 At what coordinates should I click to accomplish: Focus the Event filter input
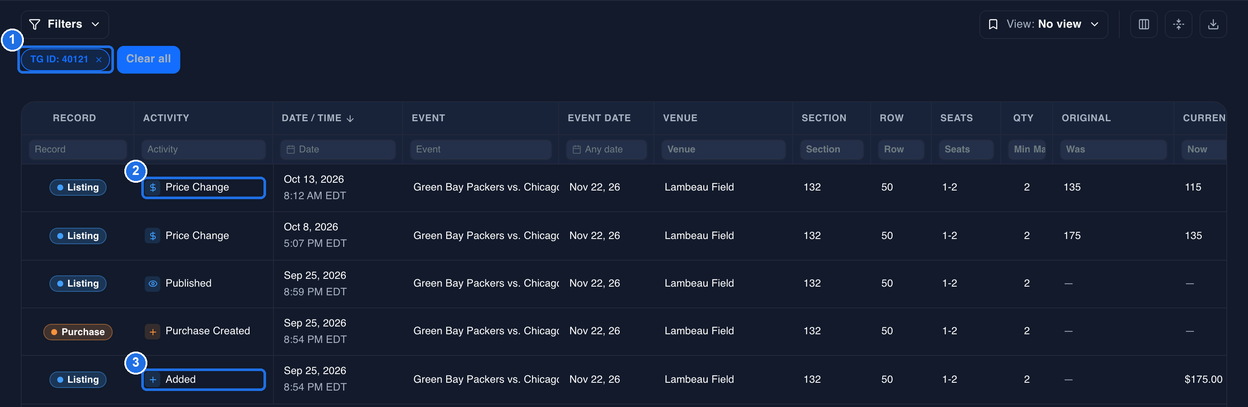(x=481, y=149)
